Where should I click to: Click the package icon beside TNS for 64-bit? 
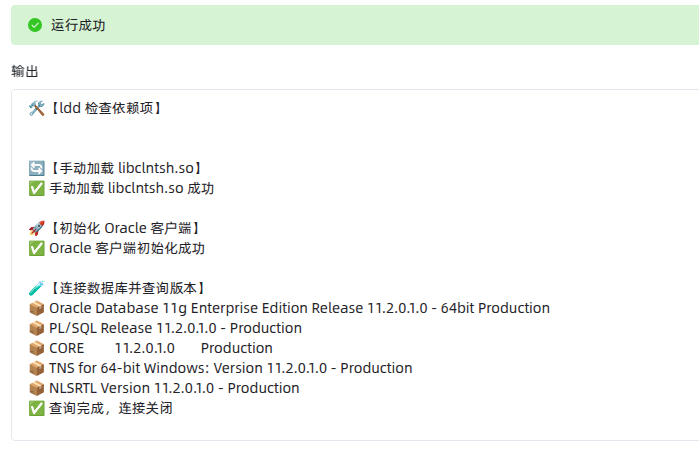(37, 369)
